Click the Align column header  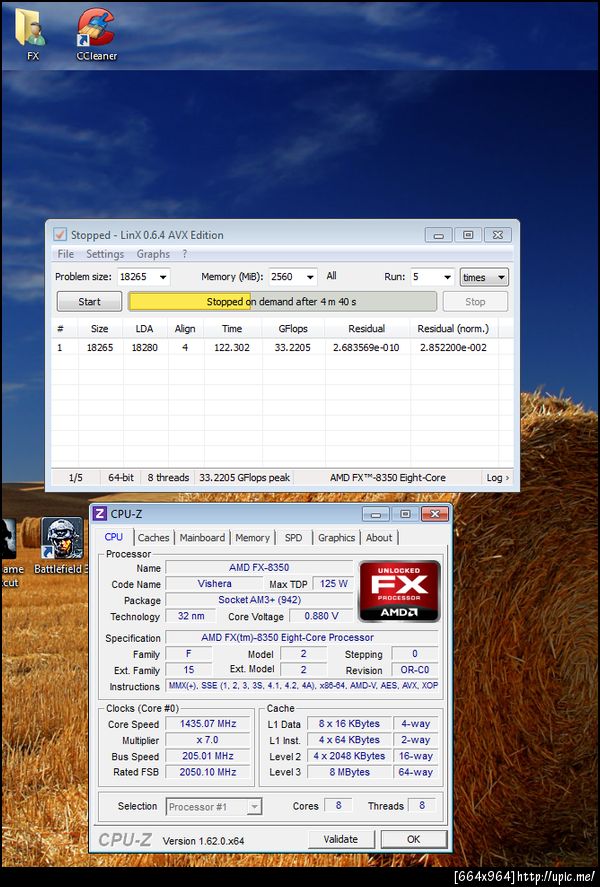pyautogui.click(x=185, y=328)
